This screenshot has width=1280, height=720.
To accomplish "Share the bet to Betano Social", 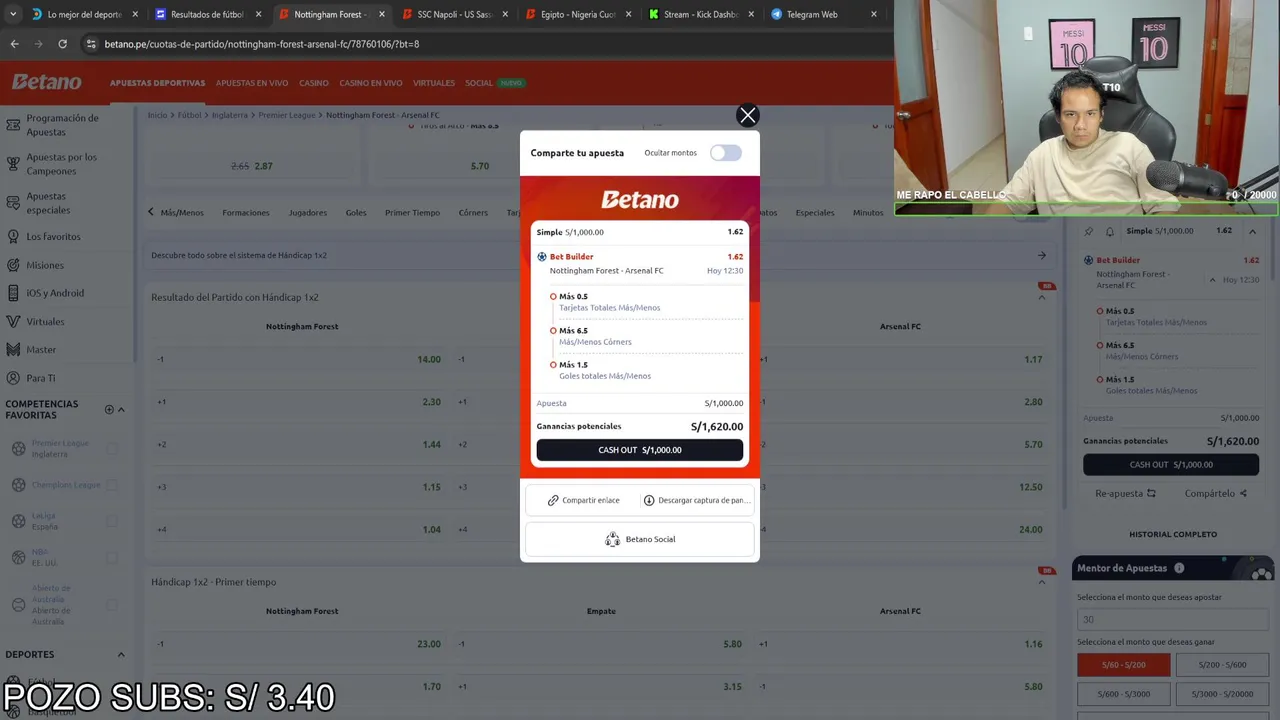I will click(640, 539).
